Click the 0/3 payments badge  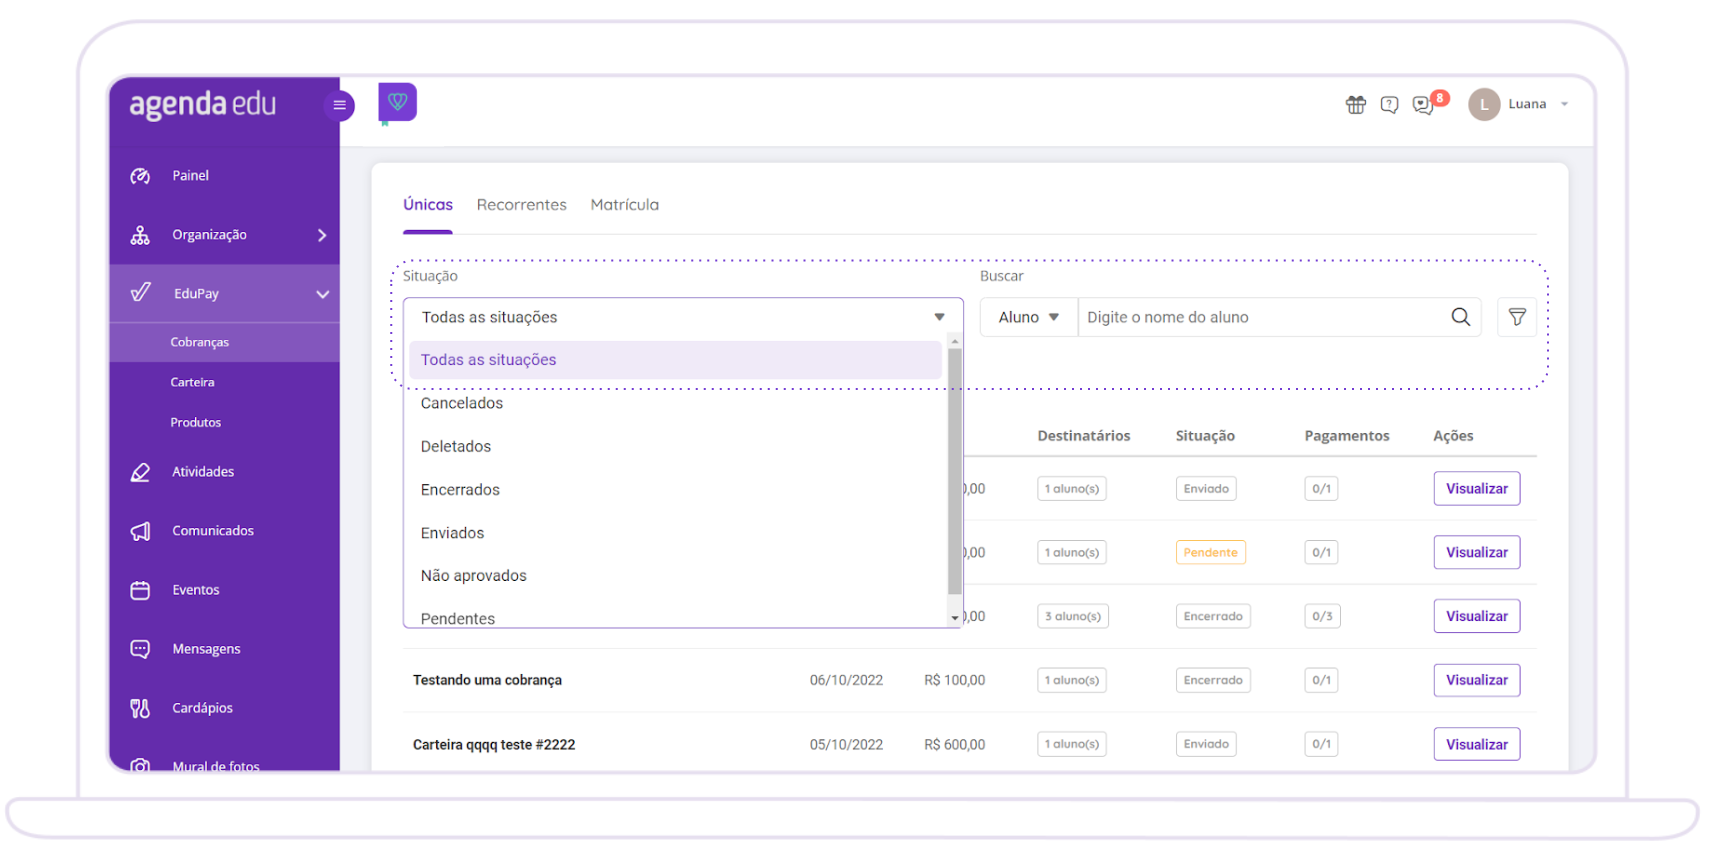click(x=1322, y=616)
